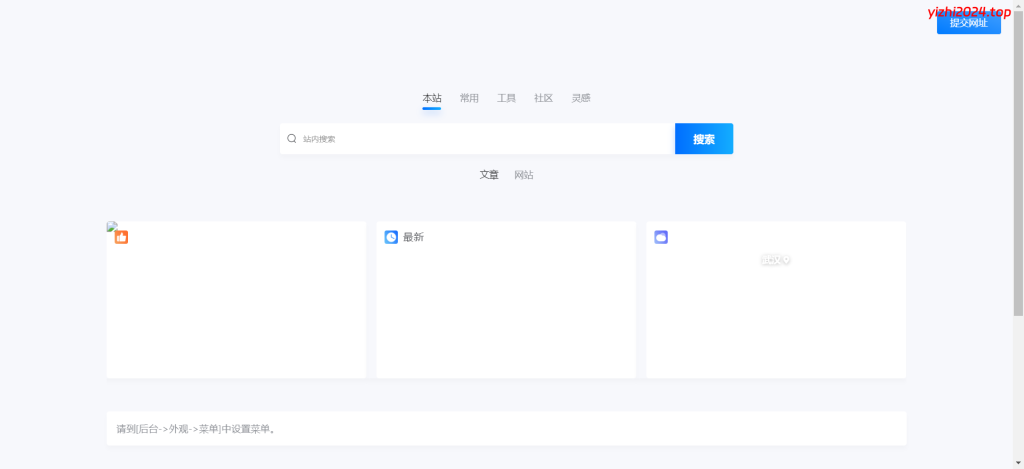Open the 工具 search tab
Viewport: 1024px width, 469px height.
pyautogui.click(x=506, y=98)
